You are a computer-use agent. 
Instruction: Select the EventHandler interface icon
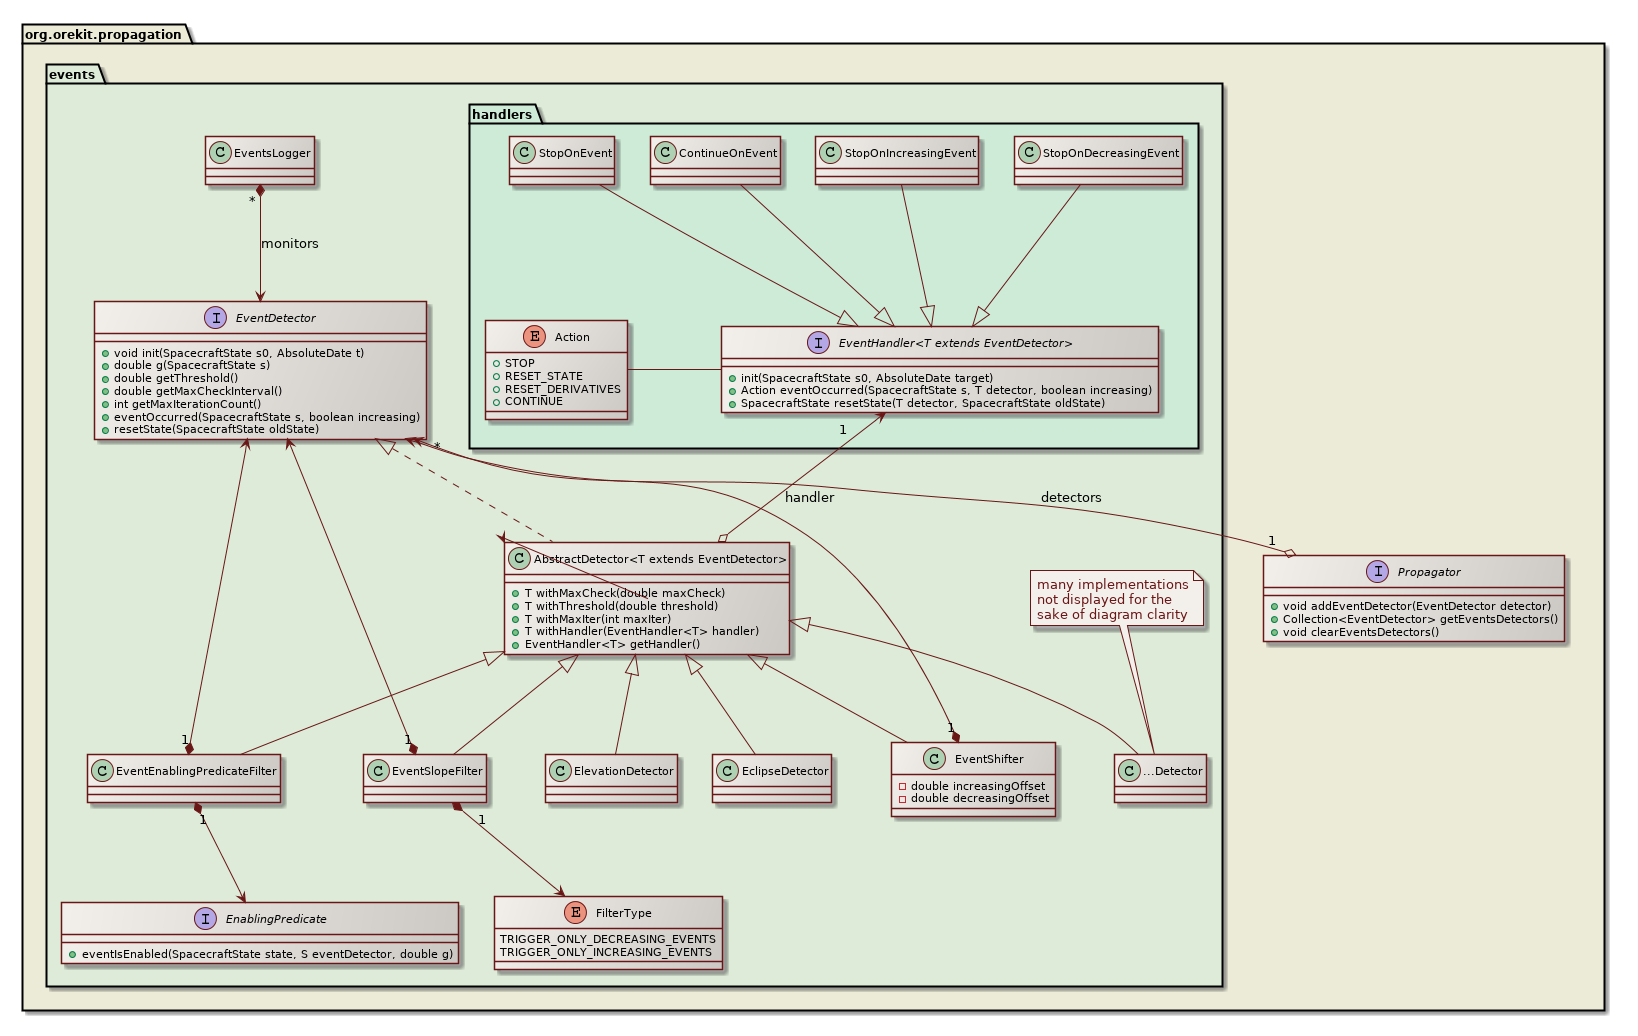point(818,342)
